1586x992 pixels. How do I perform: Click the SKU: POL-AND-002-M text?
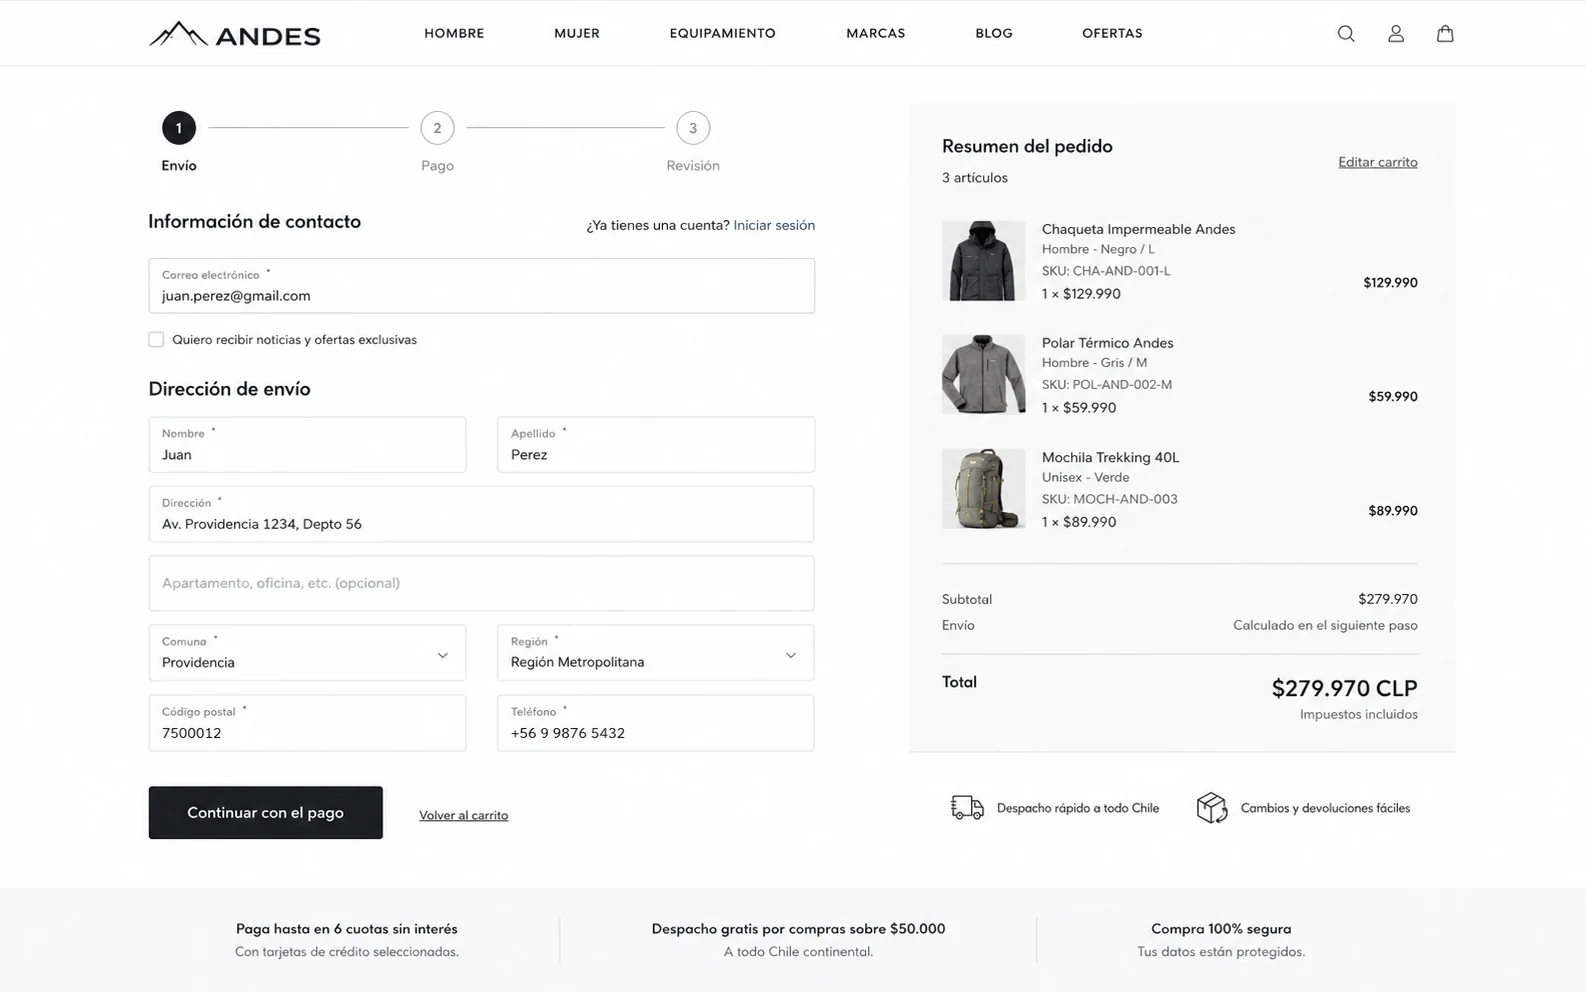1107,385
